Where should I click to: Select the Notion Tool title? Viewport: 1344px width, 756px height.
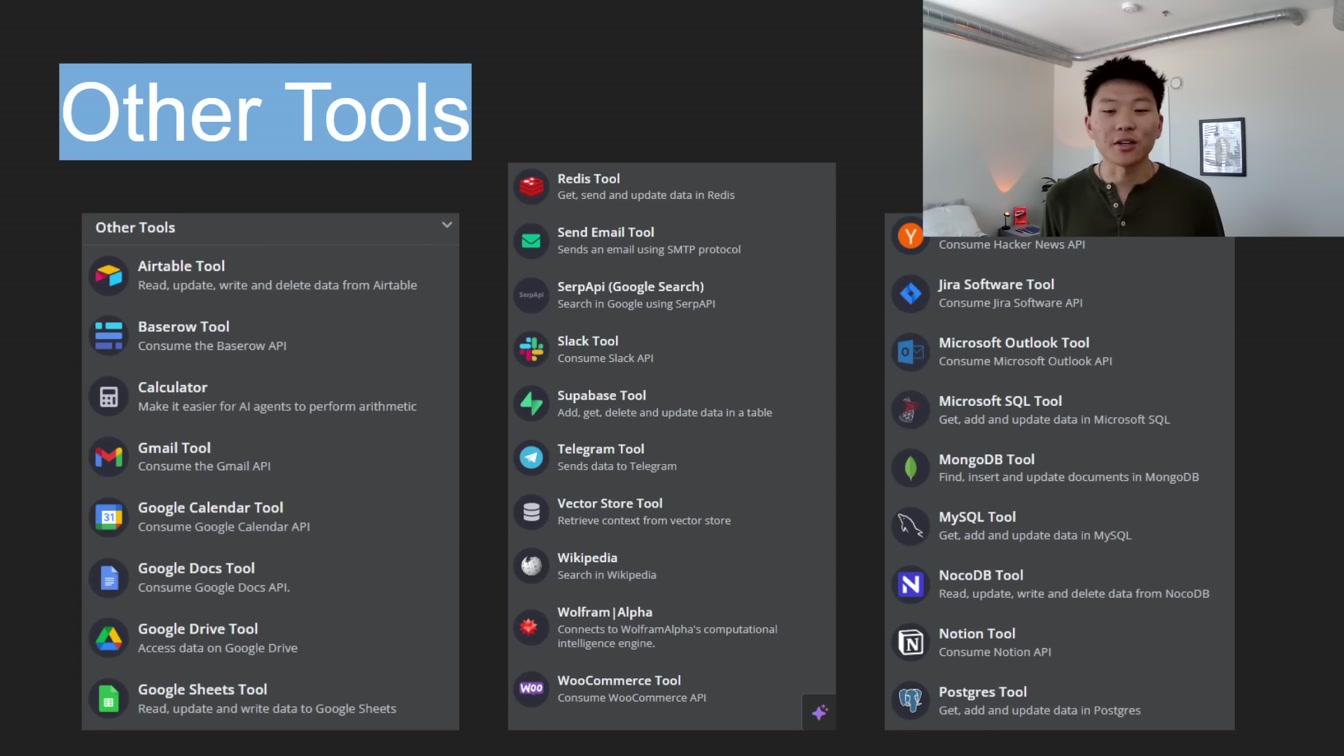pyautogui.click(x=977, y=633)
